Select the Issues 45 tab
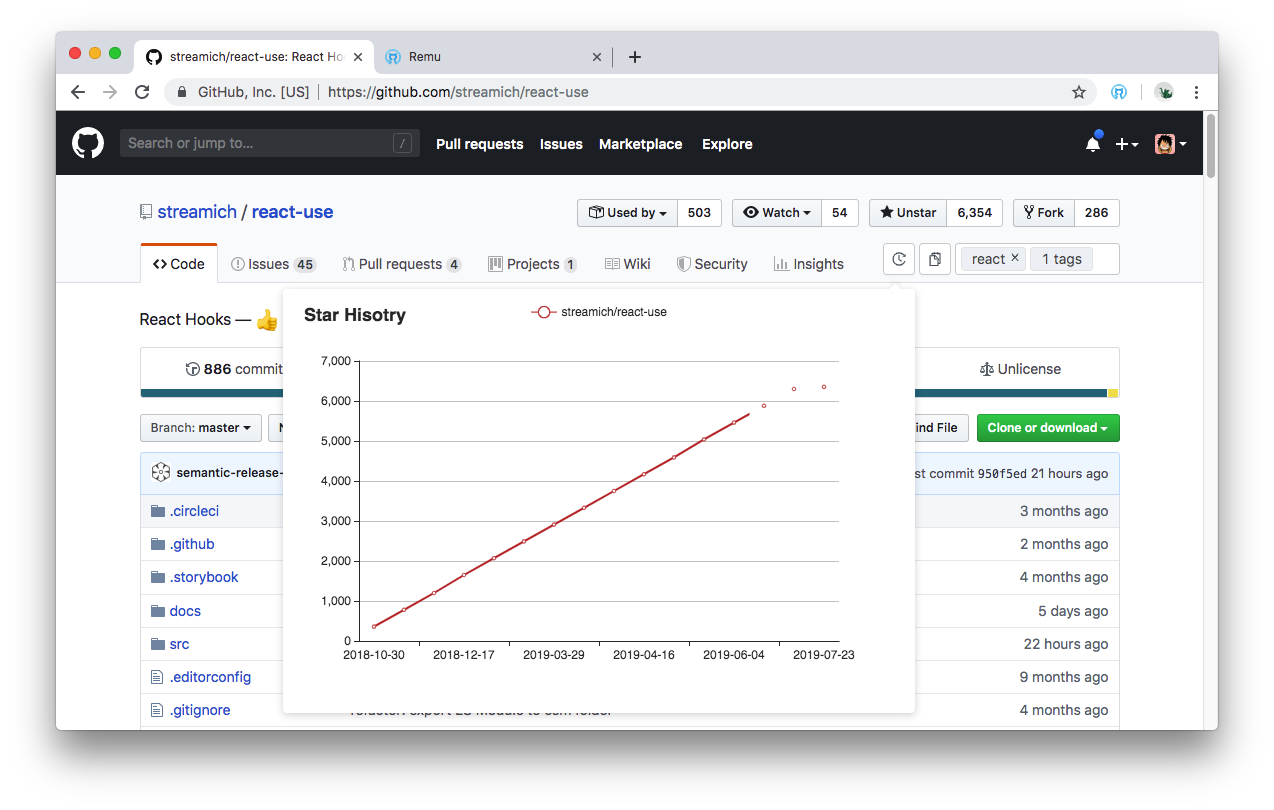The height and width of the screenshot is (810, 1274). tap(273, 264)
